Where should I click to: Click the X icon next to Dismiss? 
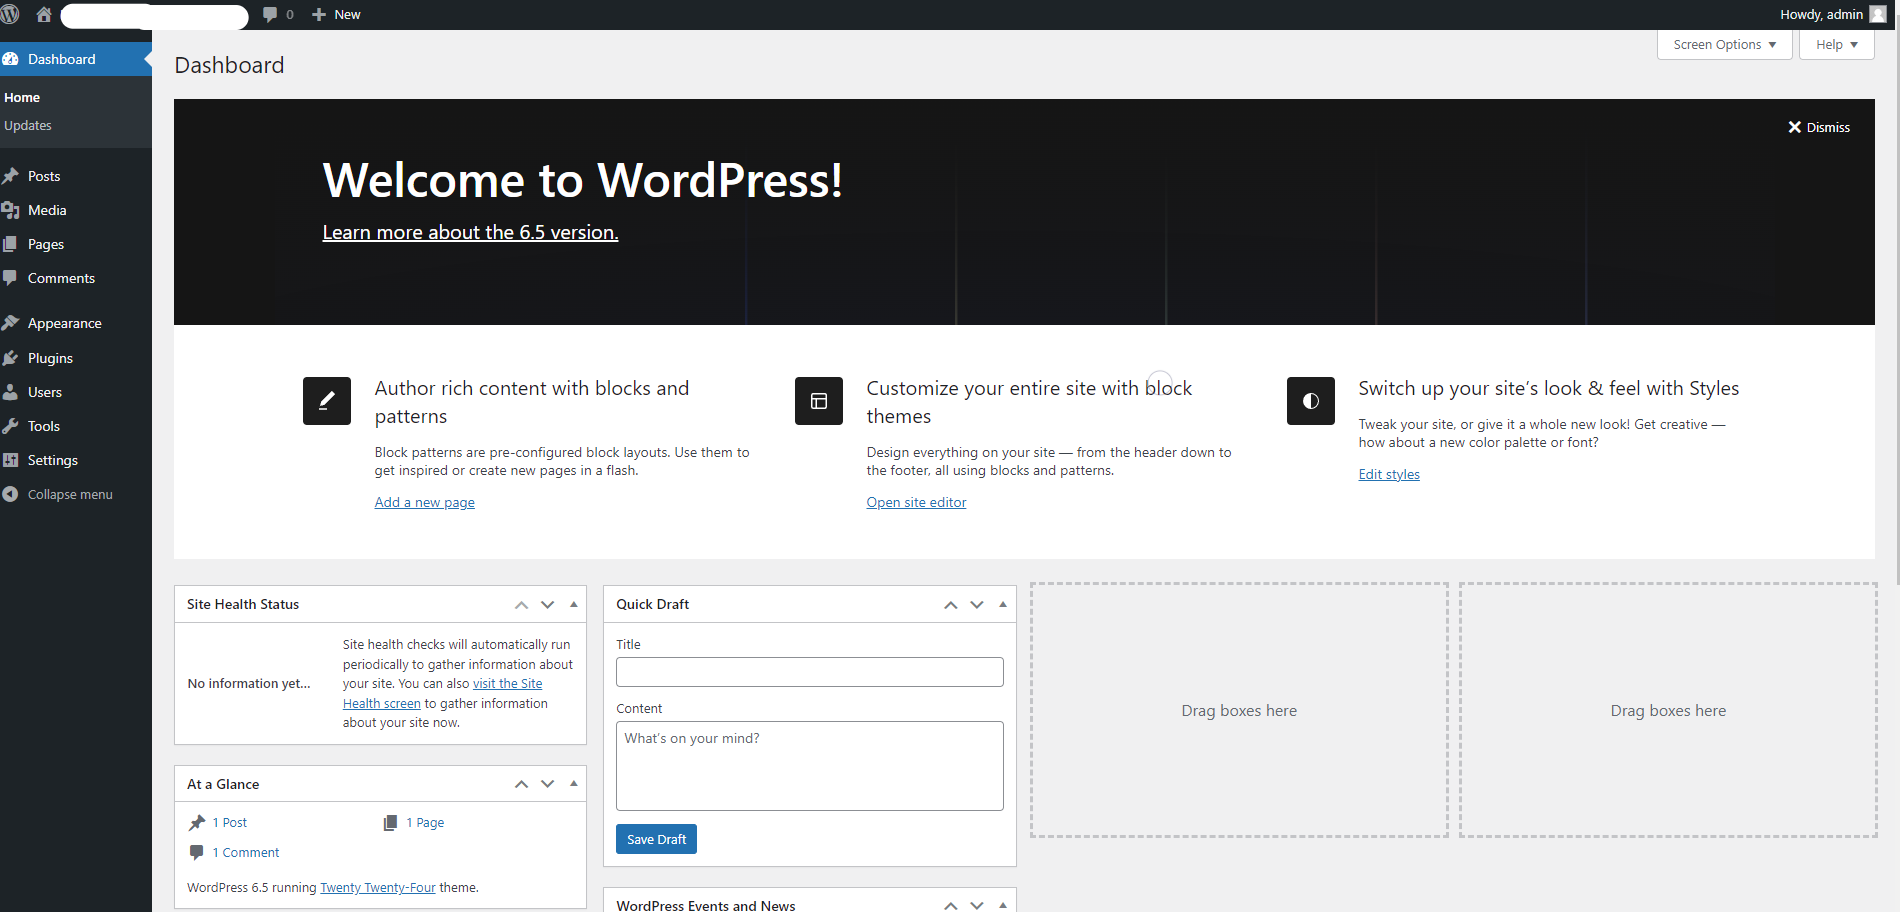[1795, 127]
